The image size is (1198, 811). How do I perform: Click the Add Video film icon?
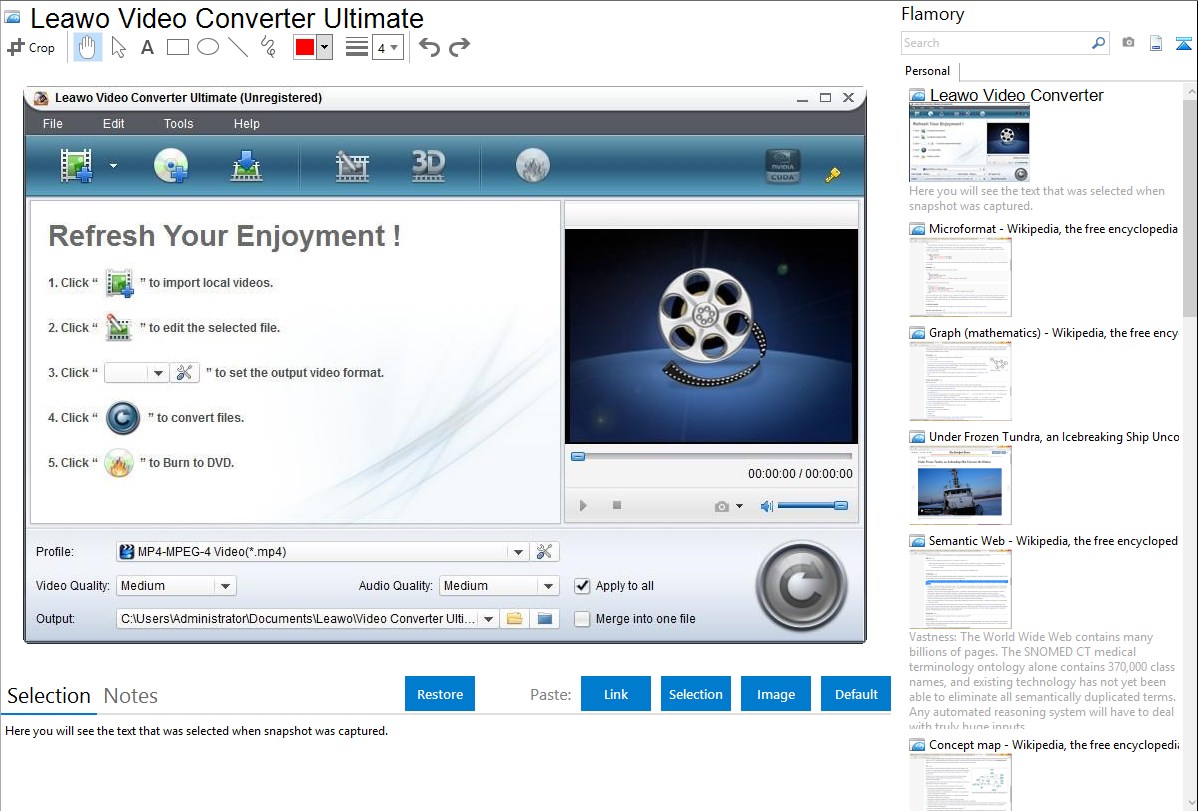77,166
